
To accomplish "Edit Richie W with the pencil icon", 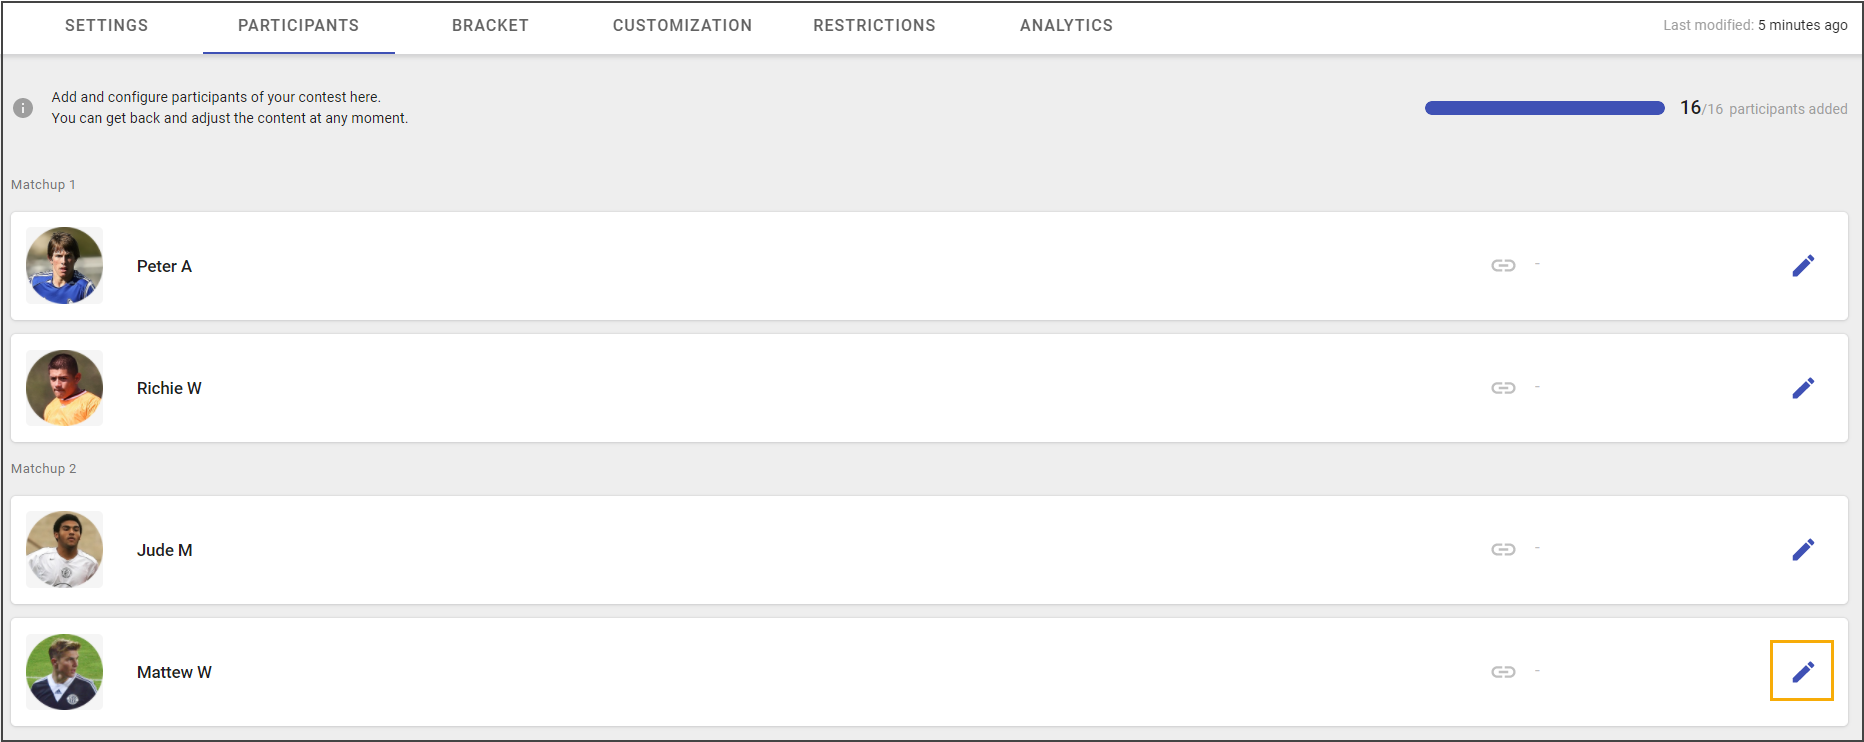I will click(1803, 388).
